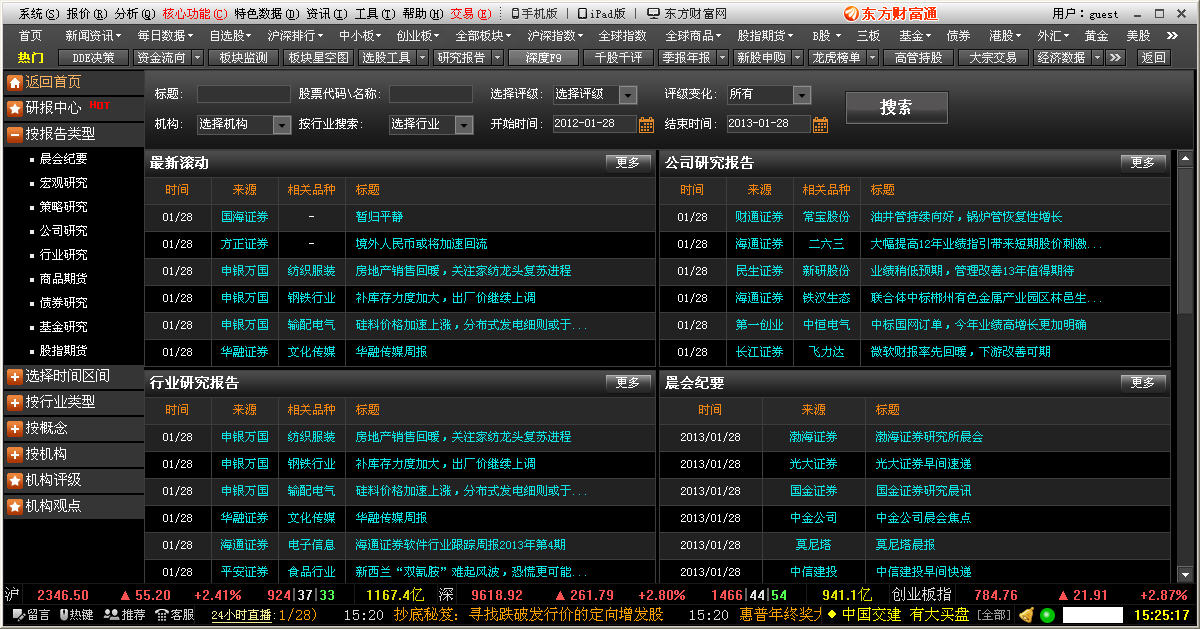The width and height of the screenshot is (1200, 629).
Task: Open the 选择评级 rating dropdown
Action: pyautogui.click(x=627, y=95)
